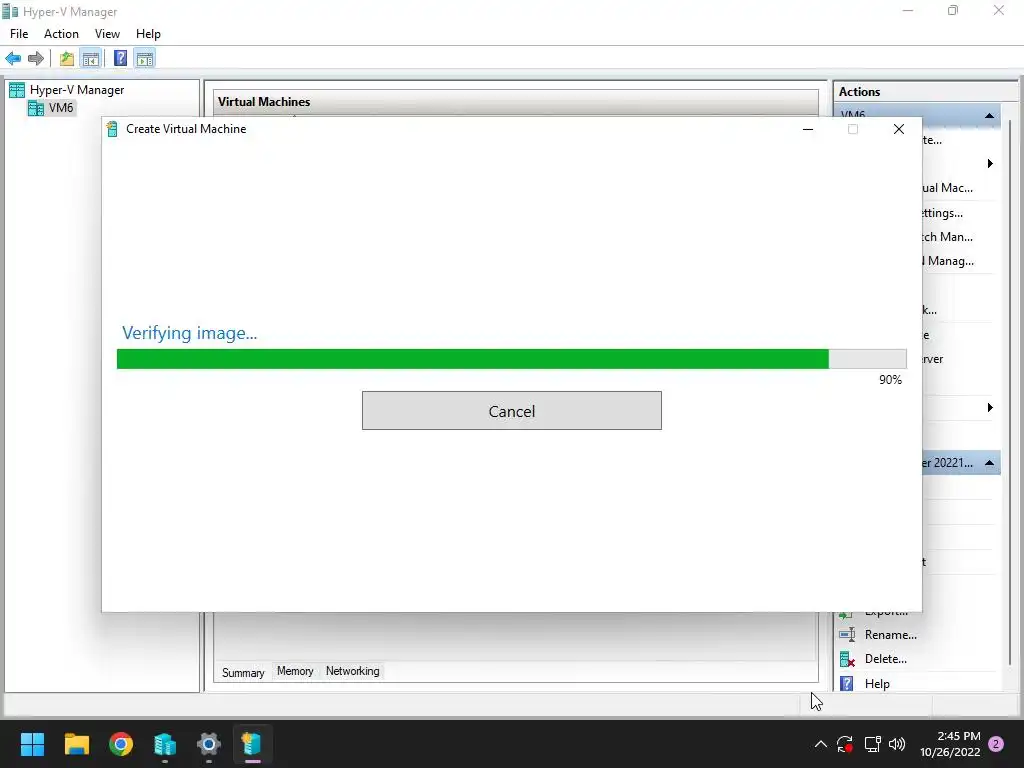This screenshot has width=1024, height=768.
Task: Collapse the VM6 section in Actions pane
Action: click(989, 116)
